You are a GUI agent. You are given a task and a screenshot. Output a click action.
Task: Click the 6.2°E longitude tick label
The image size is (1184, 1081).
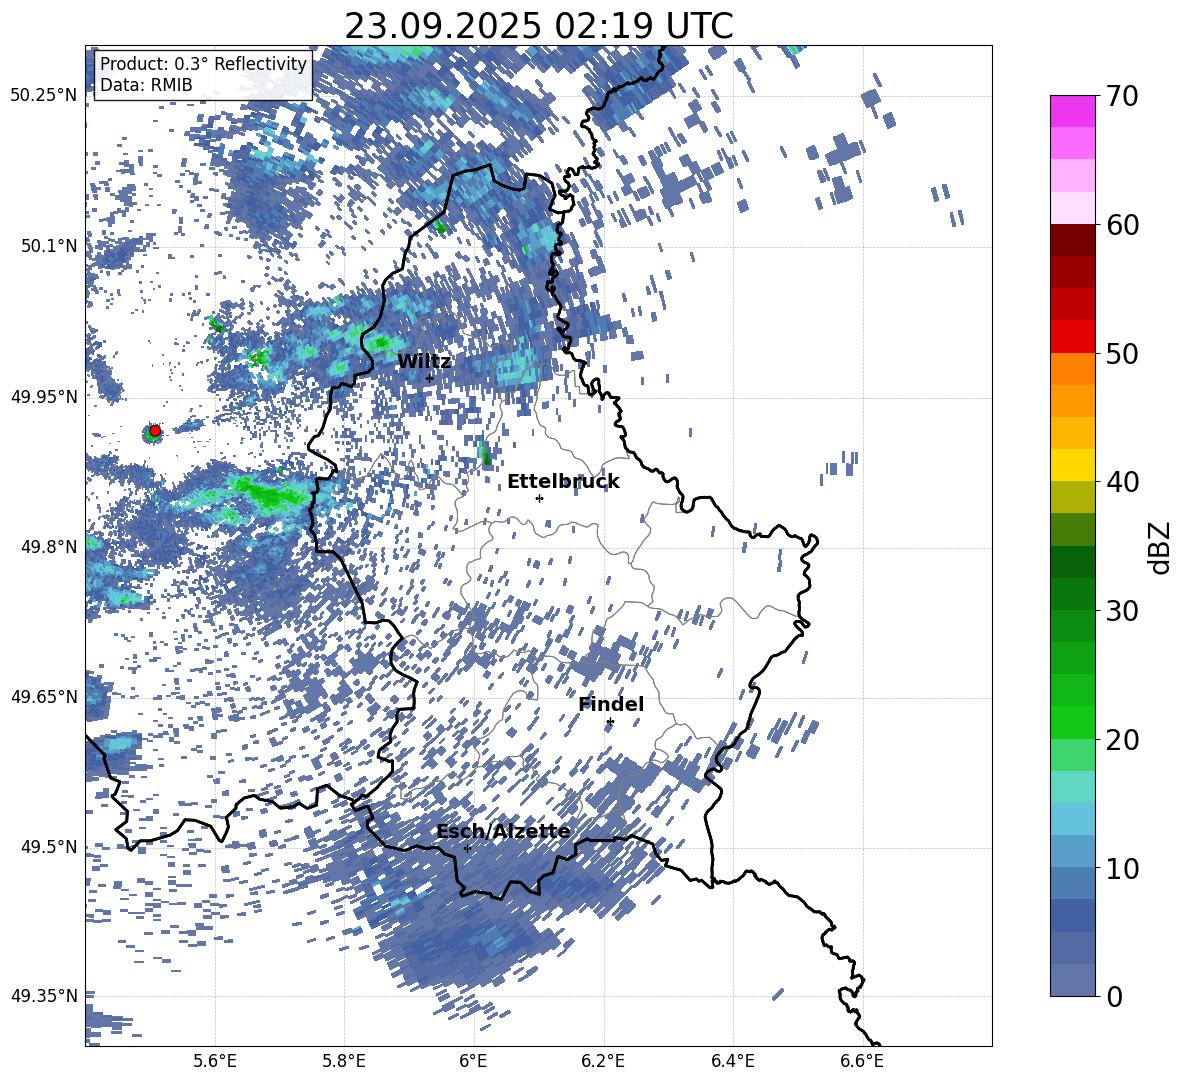[603, 1061]
